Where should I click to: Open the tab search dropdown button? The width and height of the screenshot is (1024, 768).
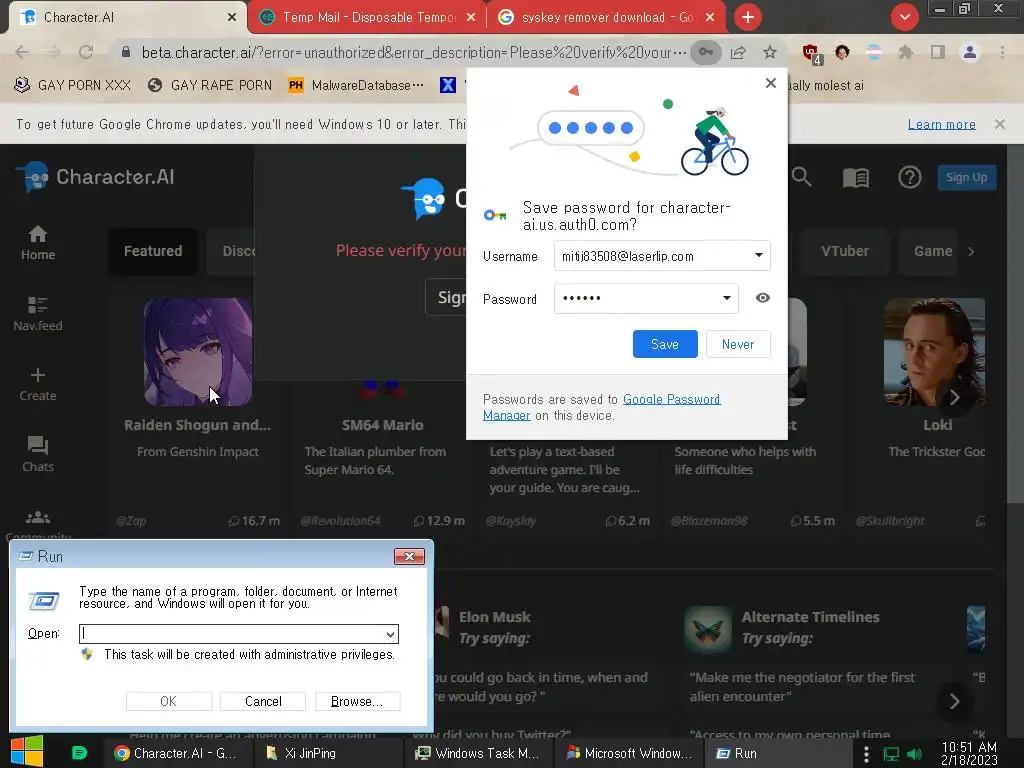[x=904, y=17]
